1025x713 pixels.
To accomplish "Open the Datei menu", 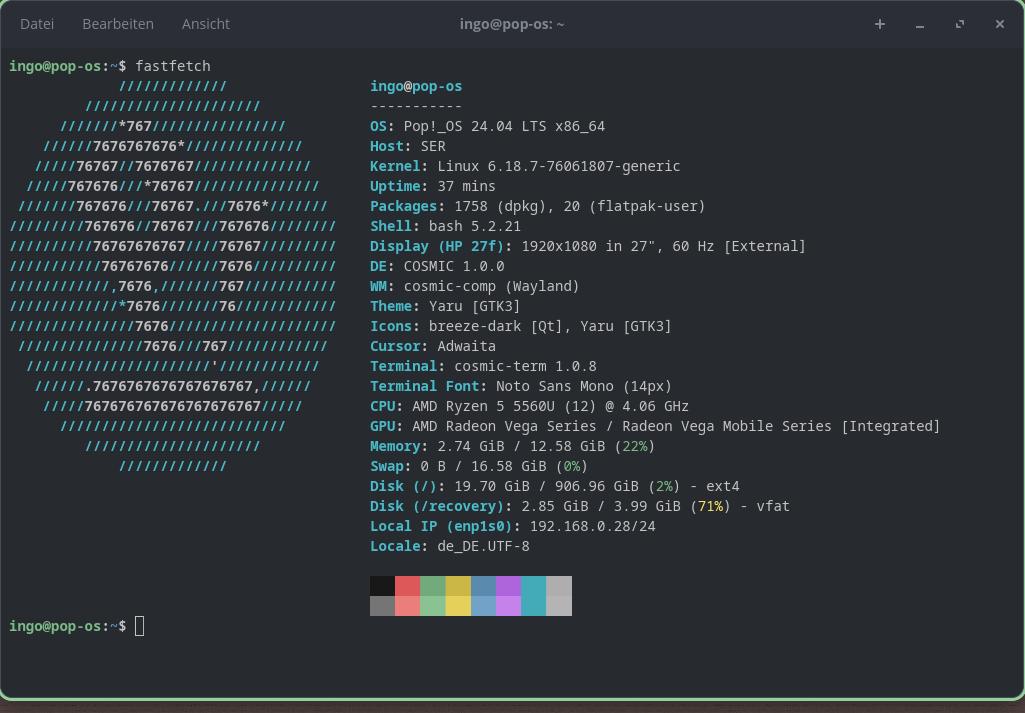I will point(37,23).
